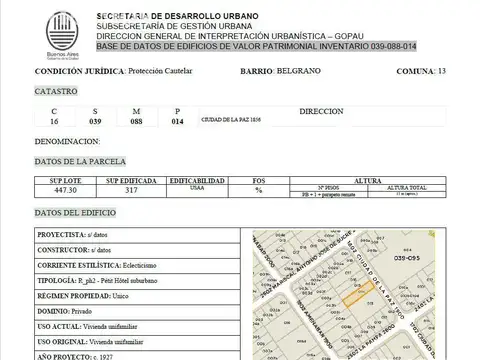
Task: Click the cadastre P value '014'
Action: point(177,121)
